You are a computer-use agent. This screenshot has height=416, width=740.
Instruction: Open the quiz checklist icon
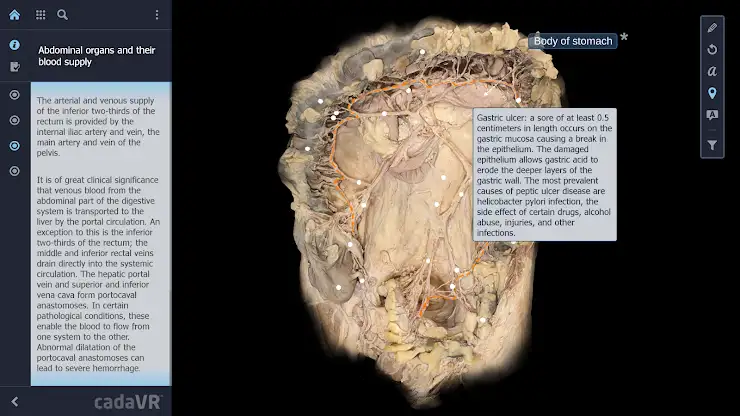click(x=15, y=67)
